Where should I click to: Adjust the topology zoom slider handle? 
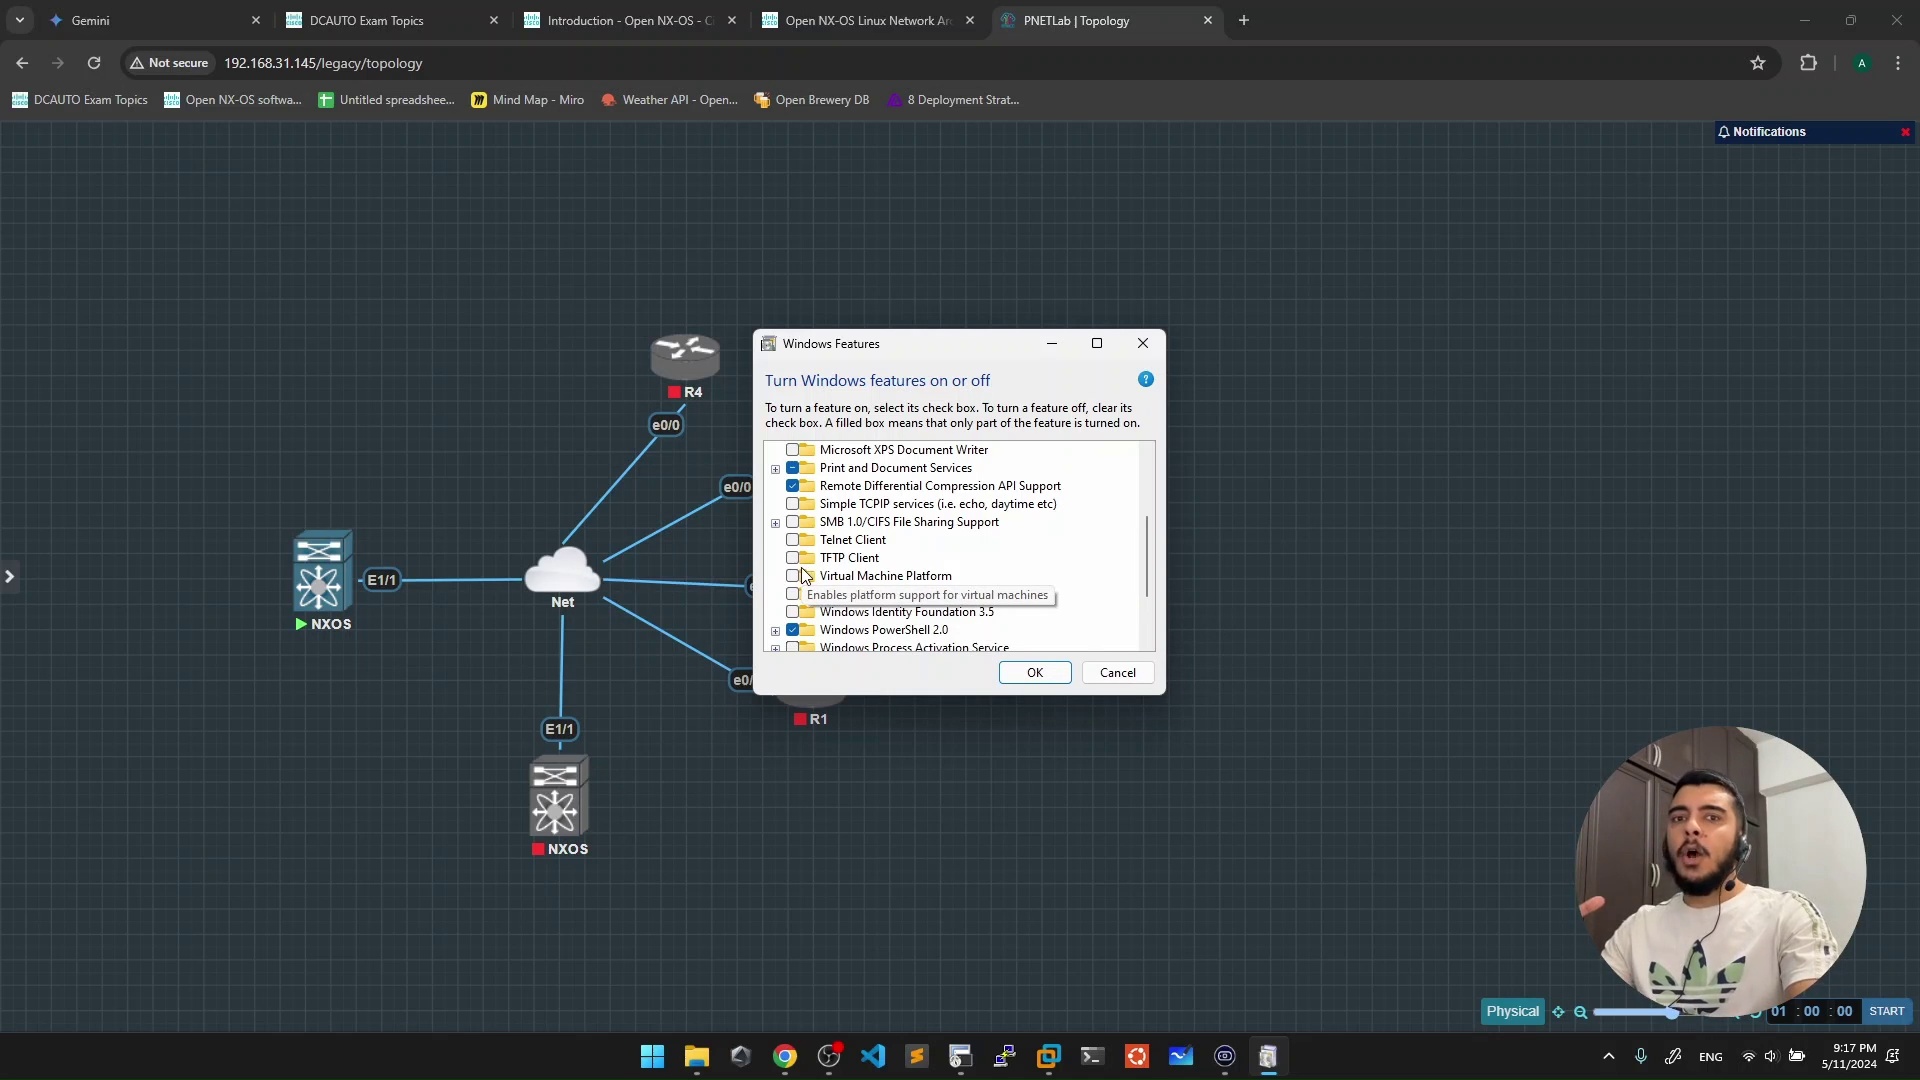click(1671, 1012)
